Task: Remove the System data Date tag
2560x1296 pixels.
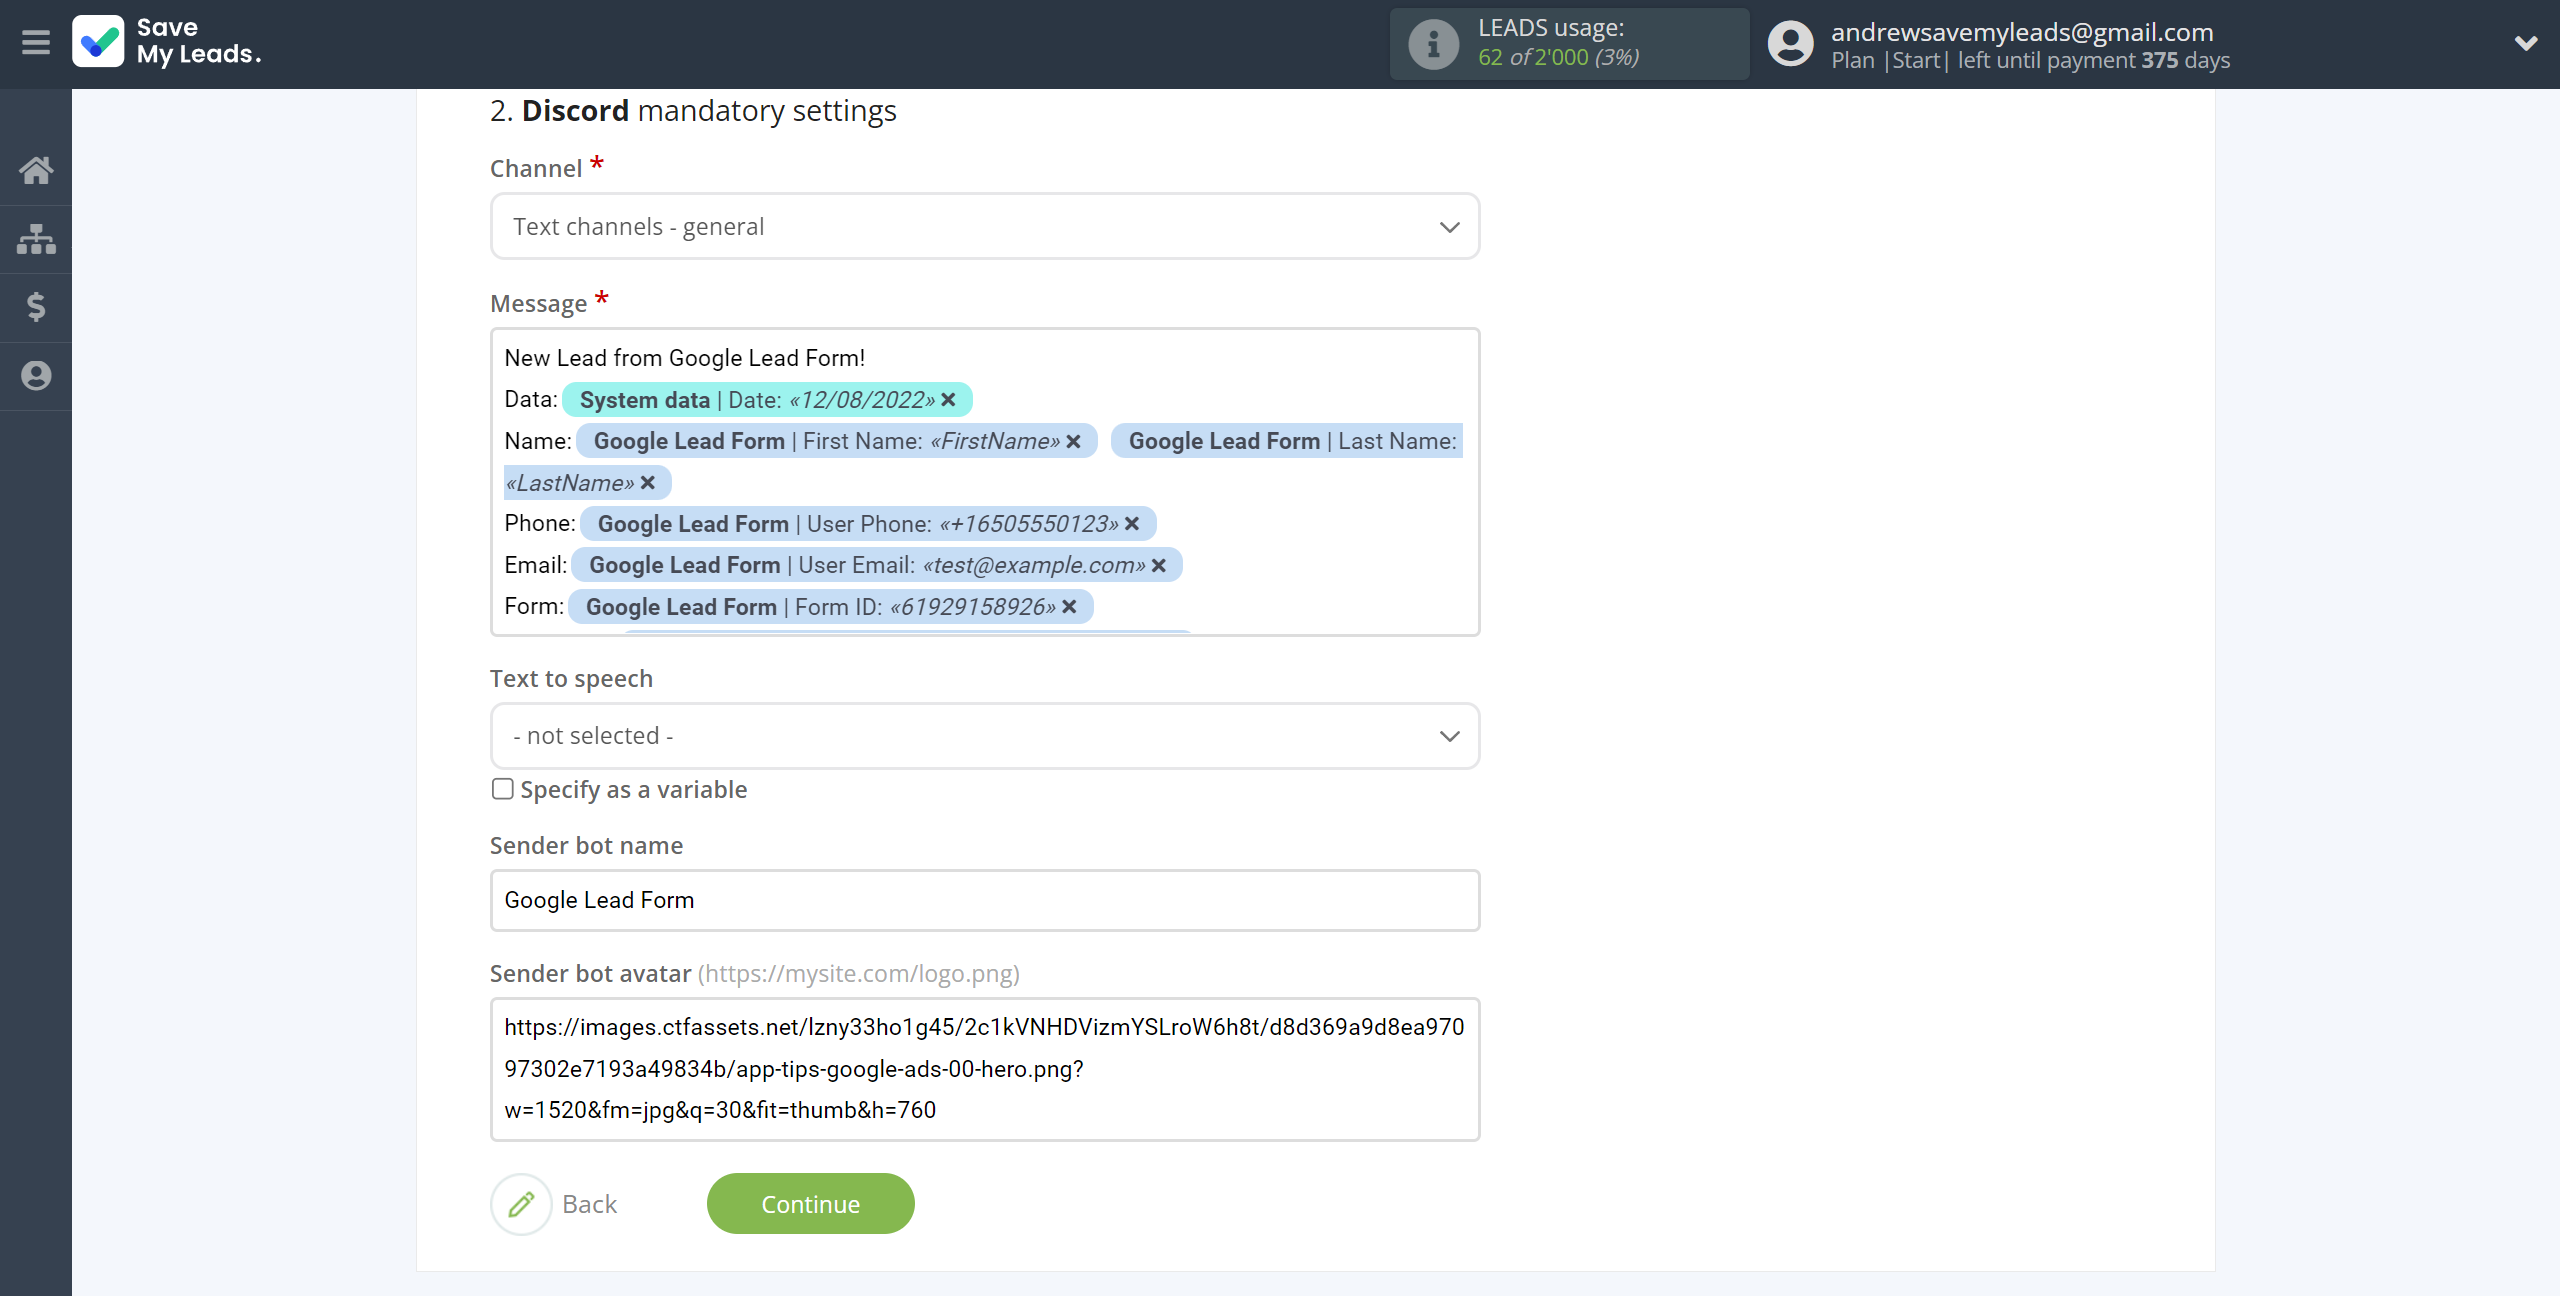Action: pos(949,400)
